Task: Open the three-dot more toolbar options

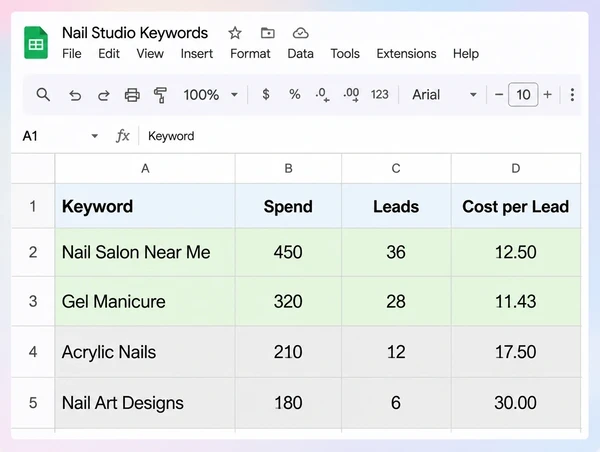Action: (572, 95)
